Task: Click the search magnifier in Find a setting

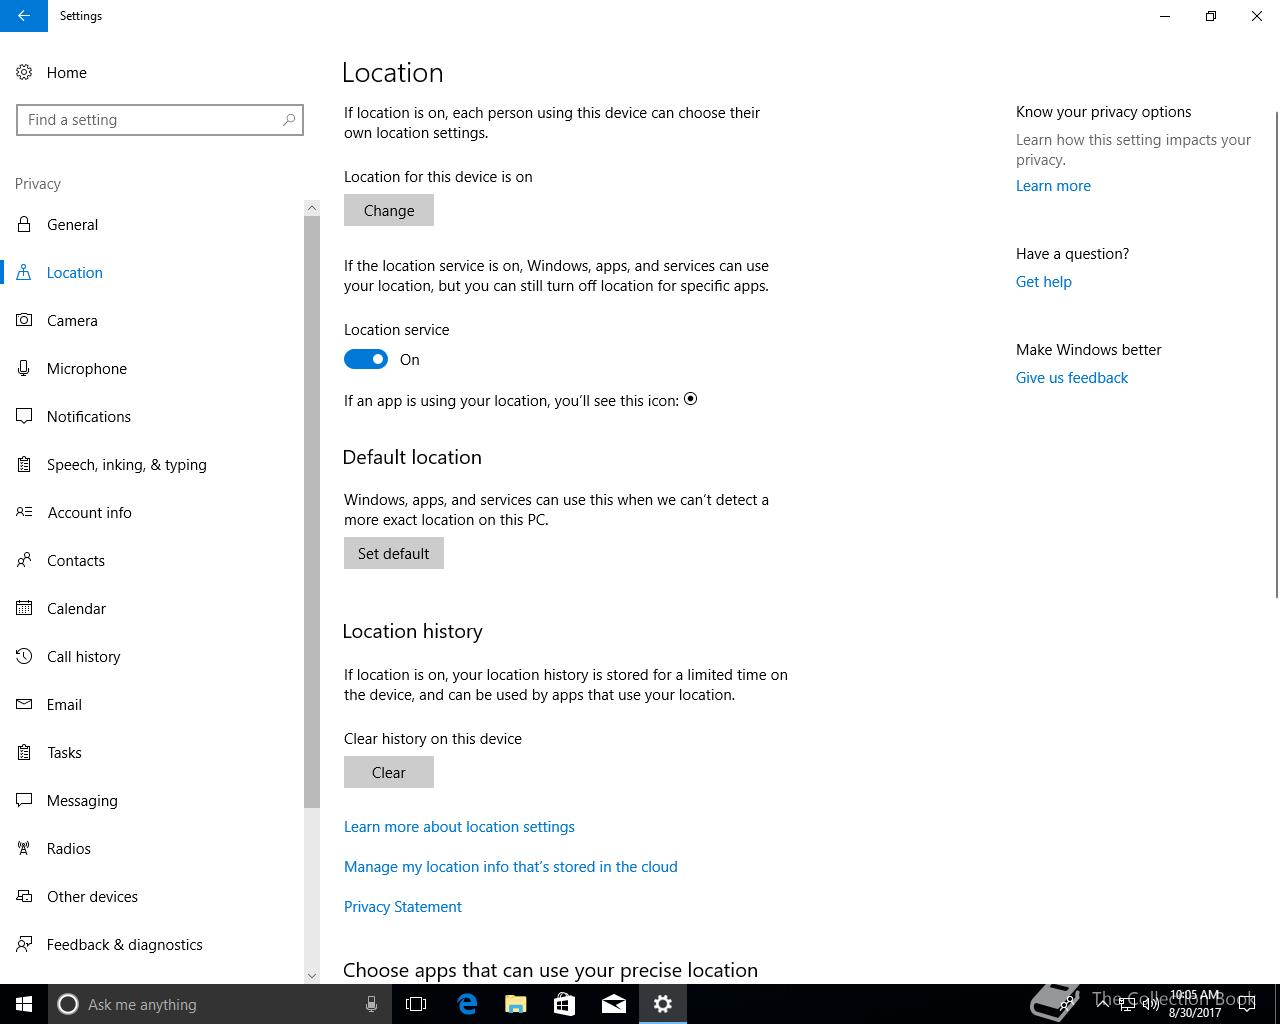Action: 289,120
